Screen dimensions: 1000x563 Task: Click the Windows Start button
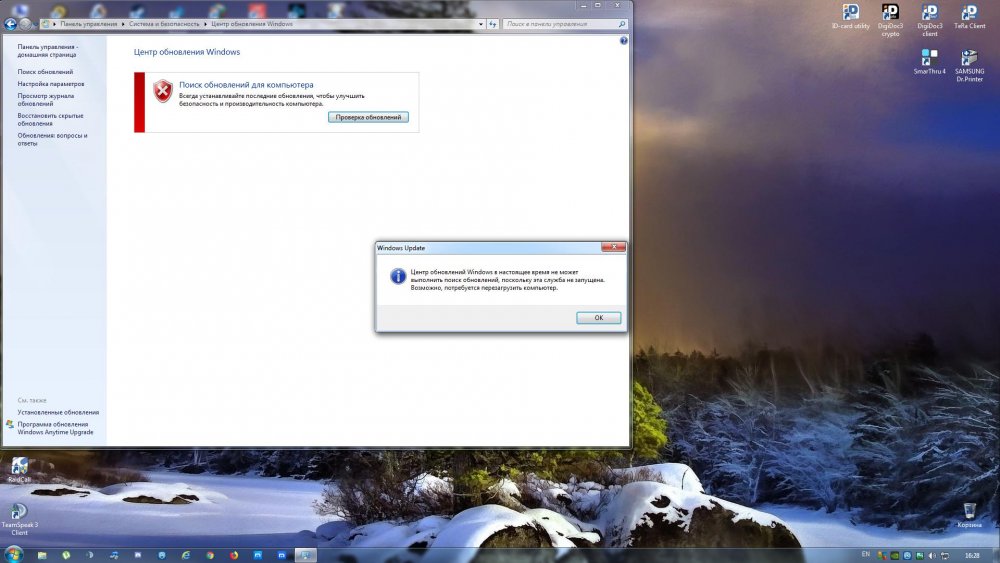(x=13, y=553)
